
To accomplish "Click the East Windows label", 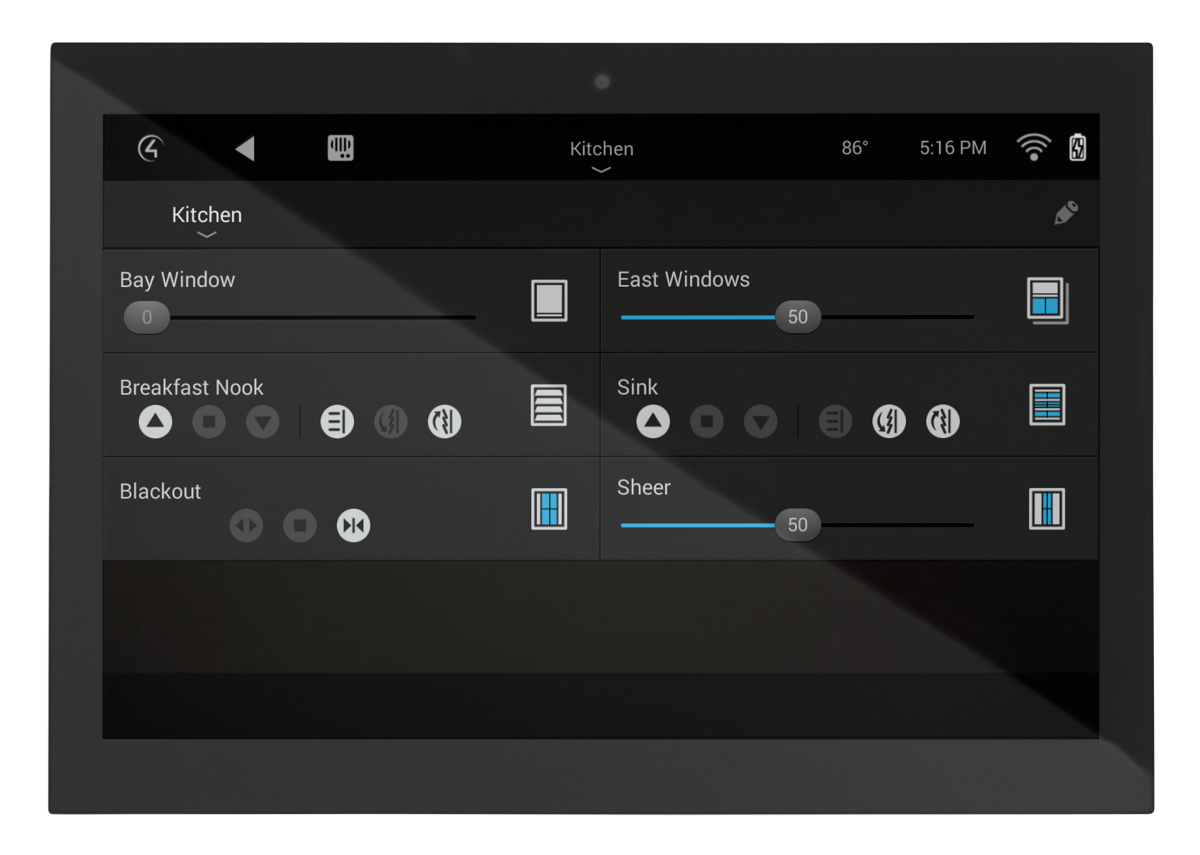I will click(683, 280).
